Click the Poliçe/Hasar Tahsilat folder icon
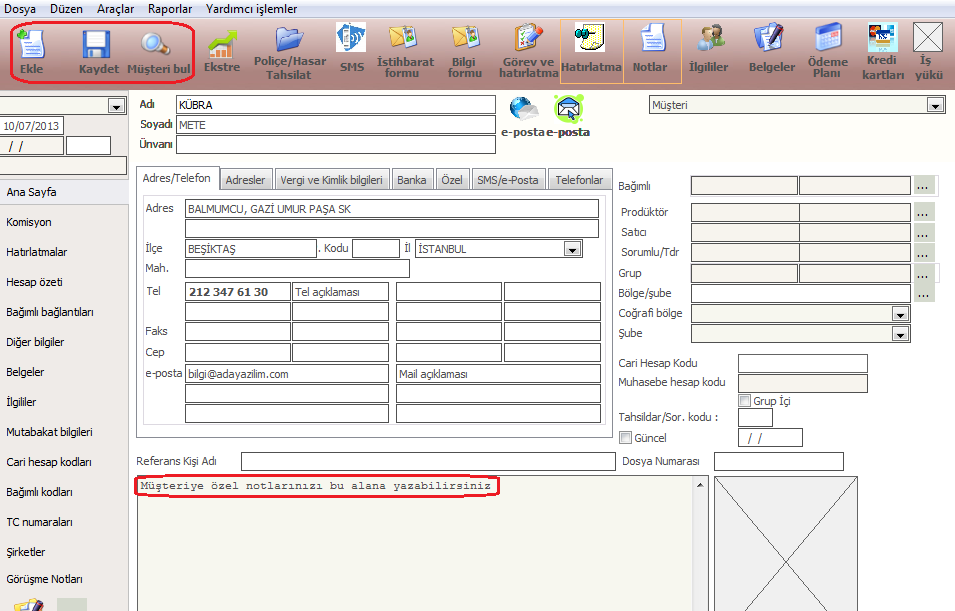Screen dimensions: 955x611 coord(288,39)
